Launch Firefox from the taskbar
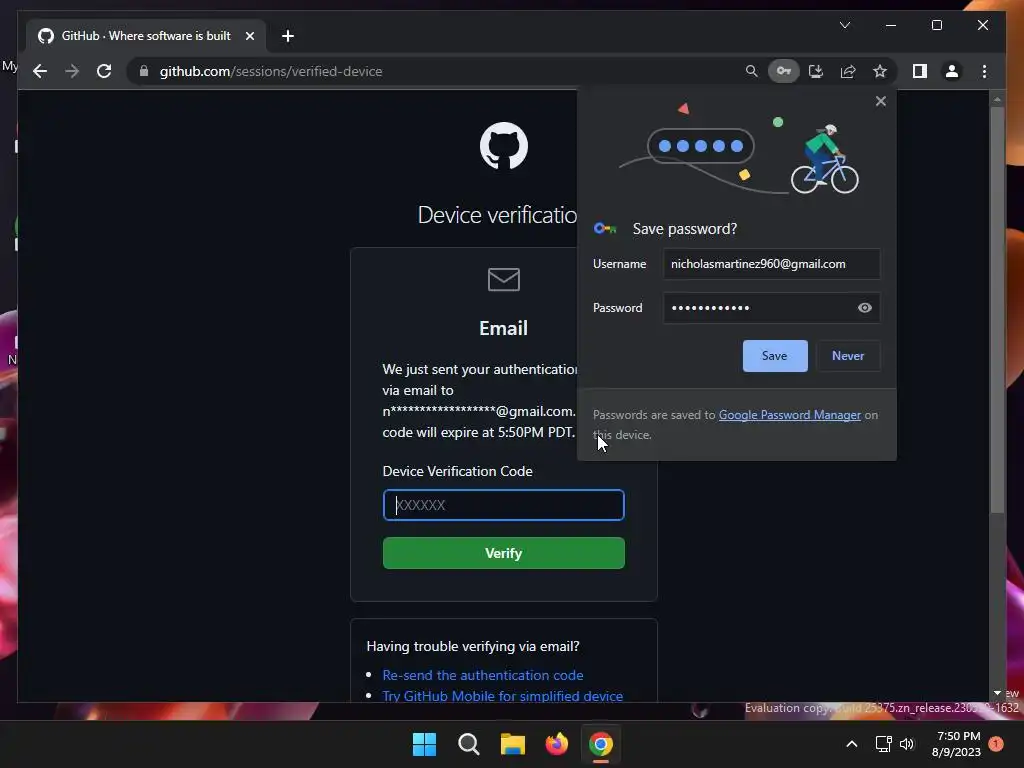Viewport: 1024px width, 768px height. (x=556, y=744)
